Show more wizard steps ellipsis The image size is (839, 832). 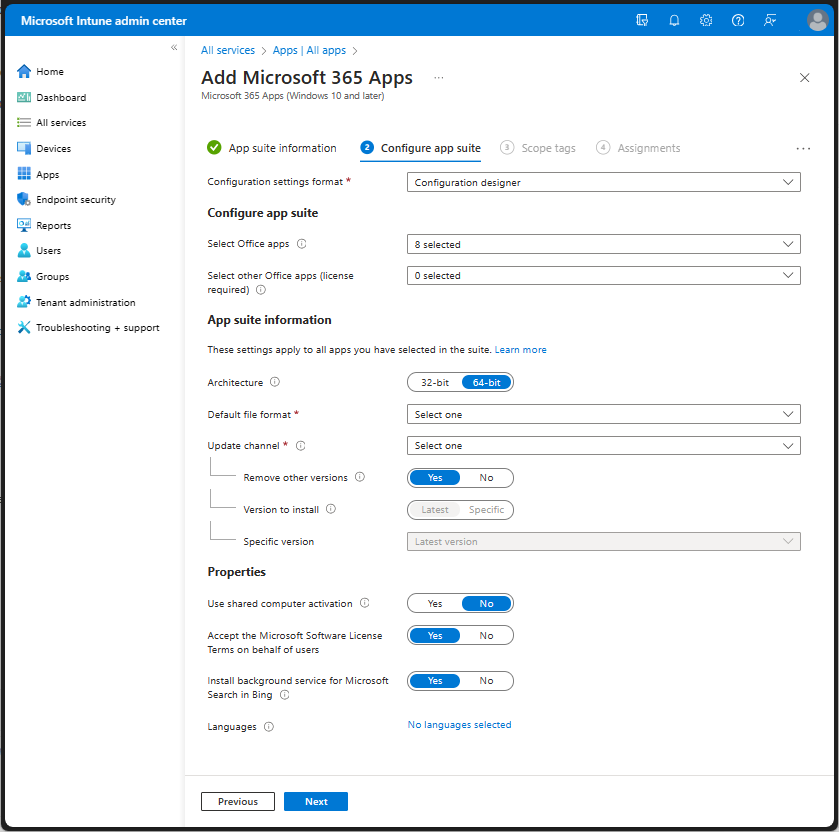pos(803,148)
